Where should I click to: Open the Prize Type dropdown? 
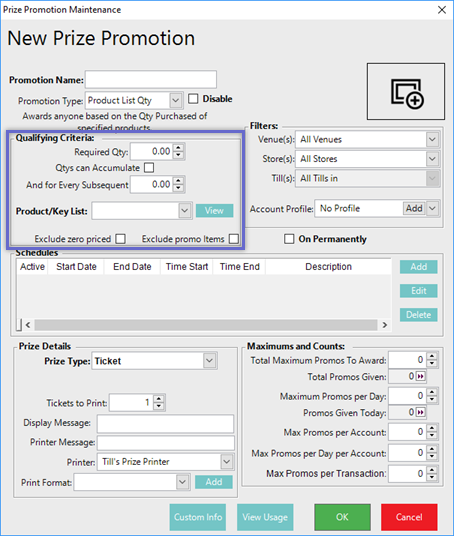(209, 361)
